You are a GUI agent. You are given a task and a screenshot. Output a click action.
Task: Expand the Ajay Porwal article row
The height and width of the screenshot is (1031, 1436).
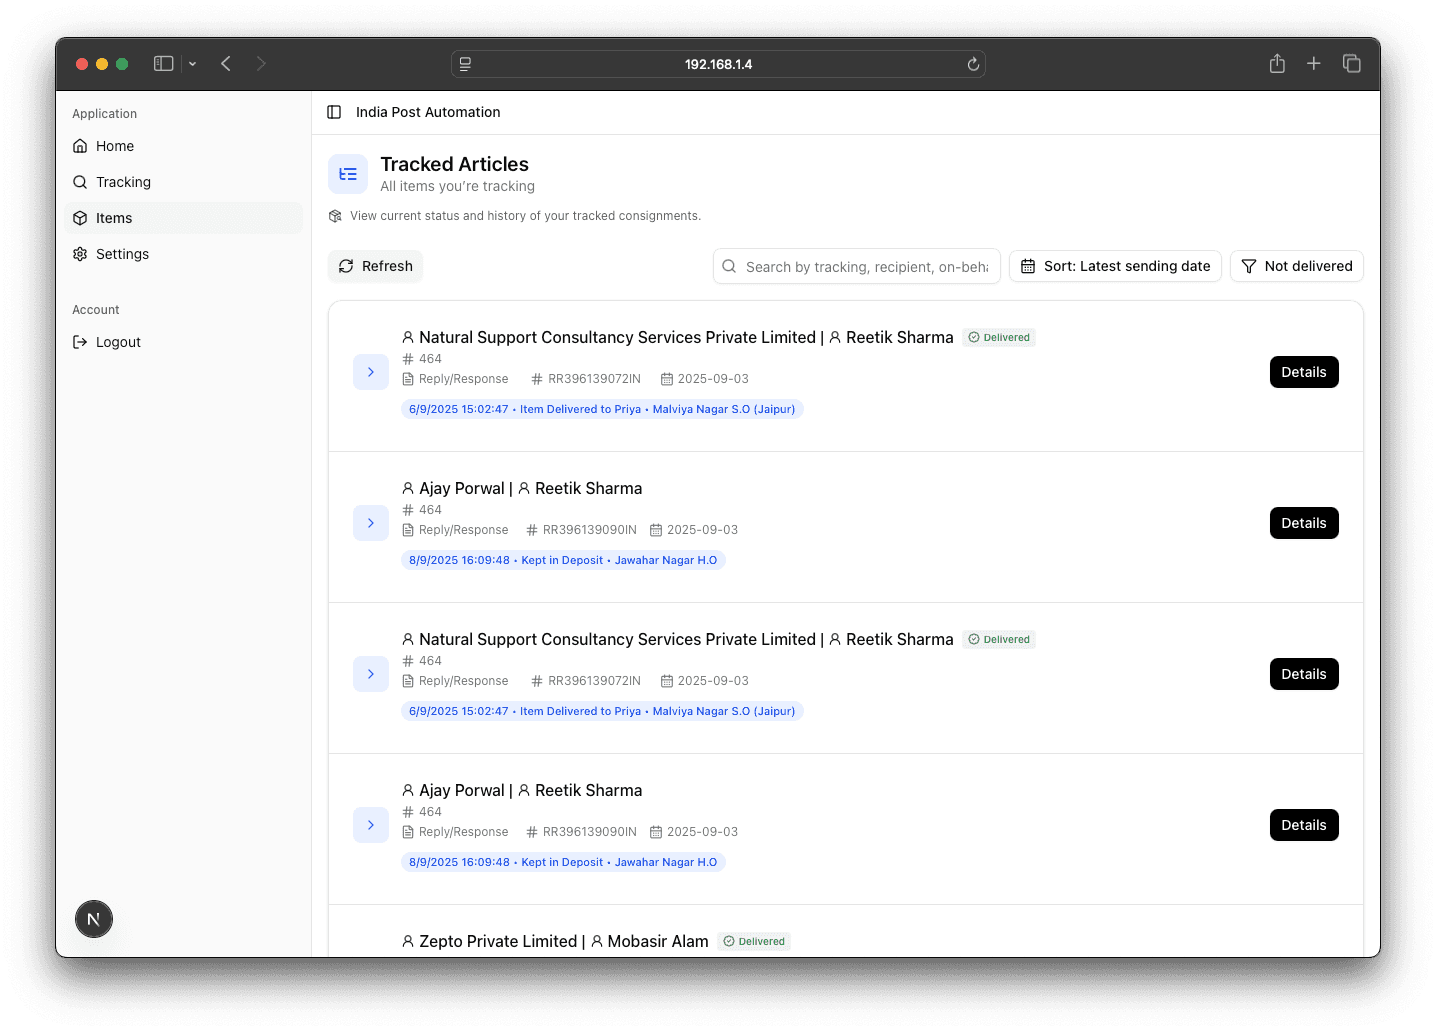point(371,522)
